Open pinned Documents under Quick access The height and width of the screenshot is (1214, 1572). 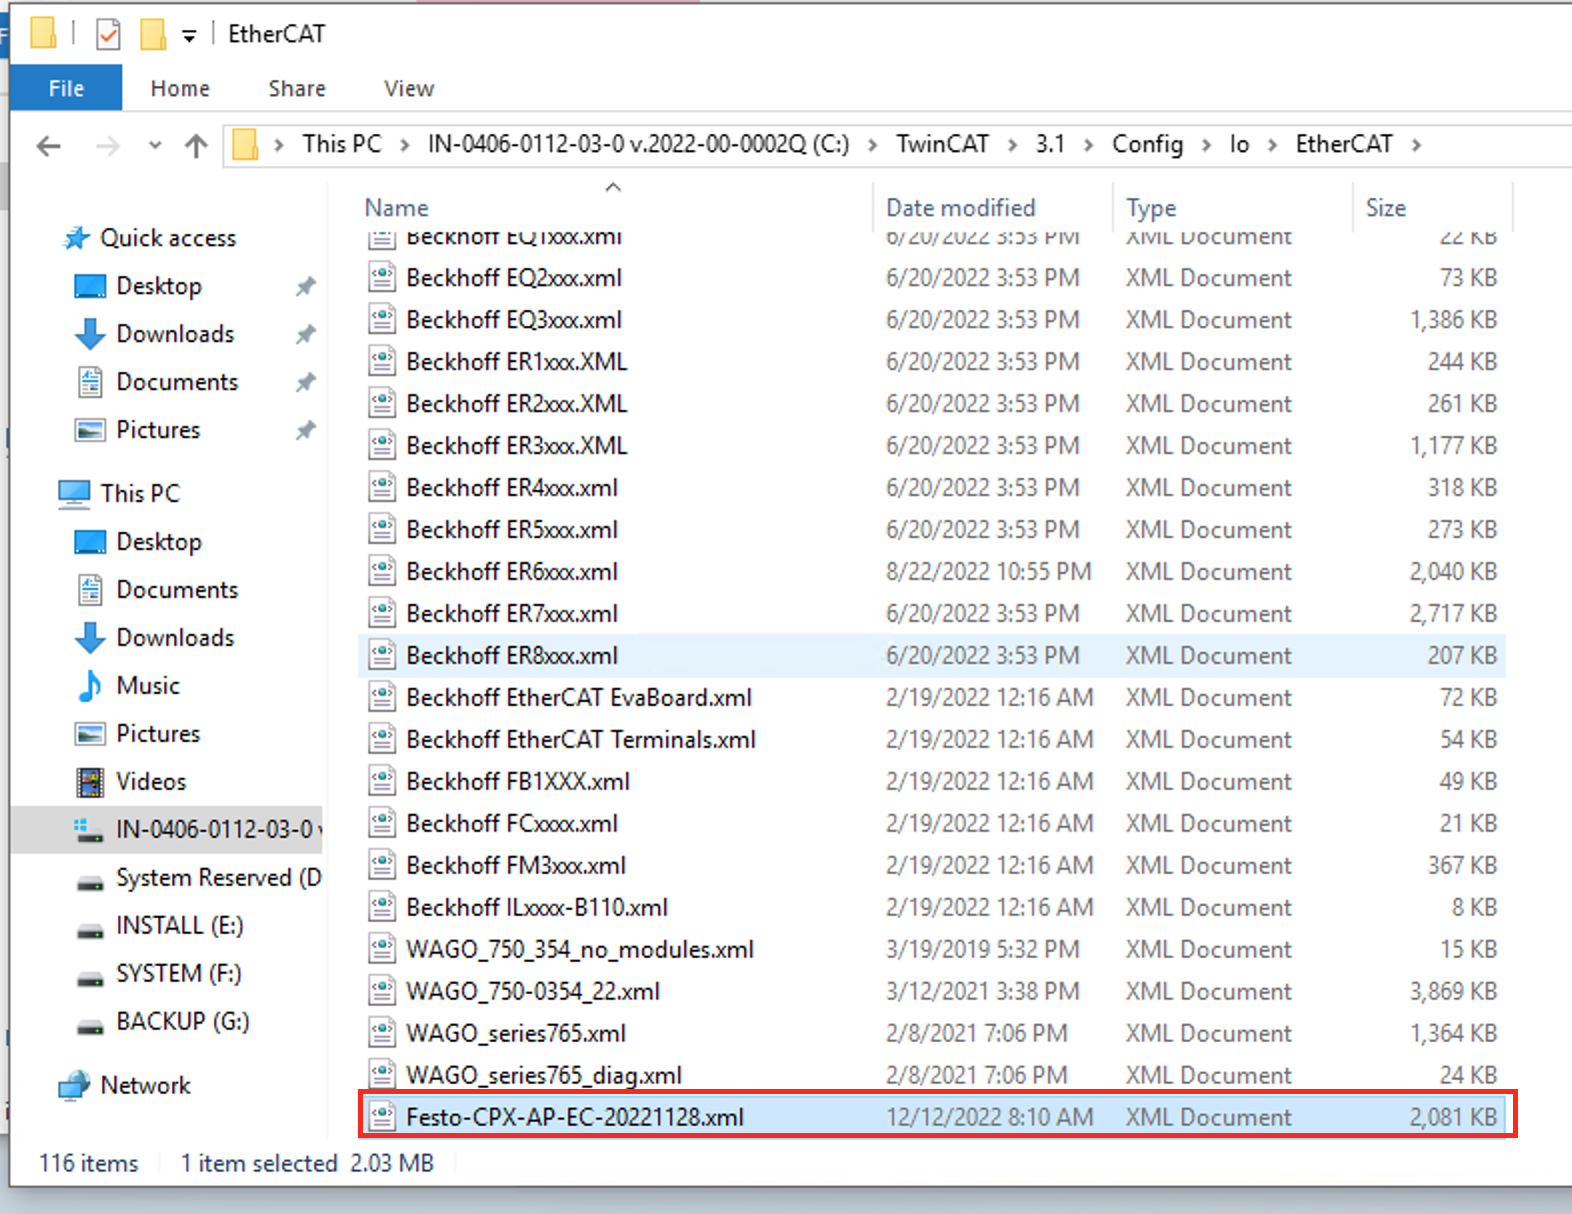pos(177,382)
